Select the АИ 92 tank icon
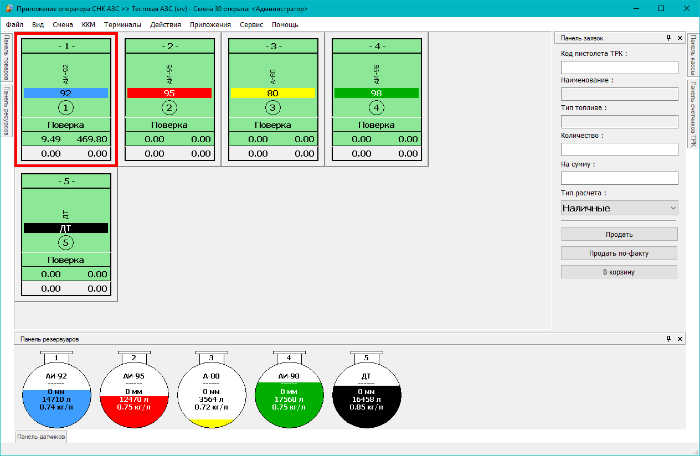Image resolution: width=700 pixels, height=456 pixels. tap(57, 388)
